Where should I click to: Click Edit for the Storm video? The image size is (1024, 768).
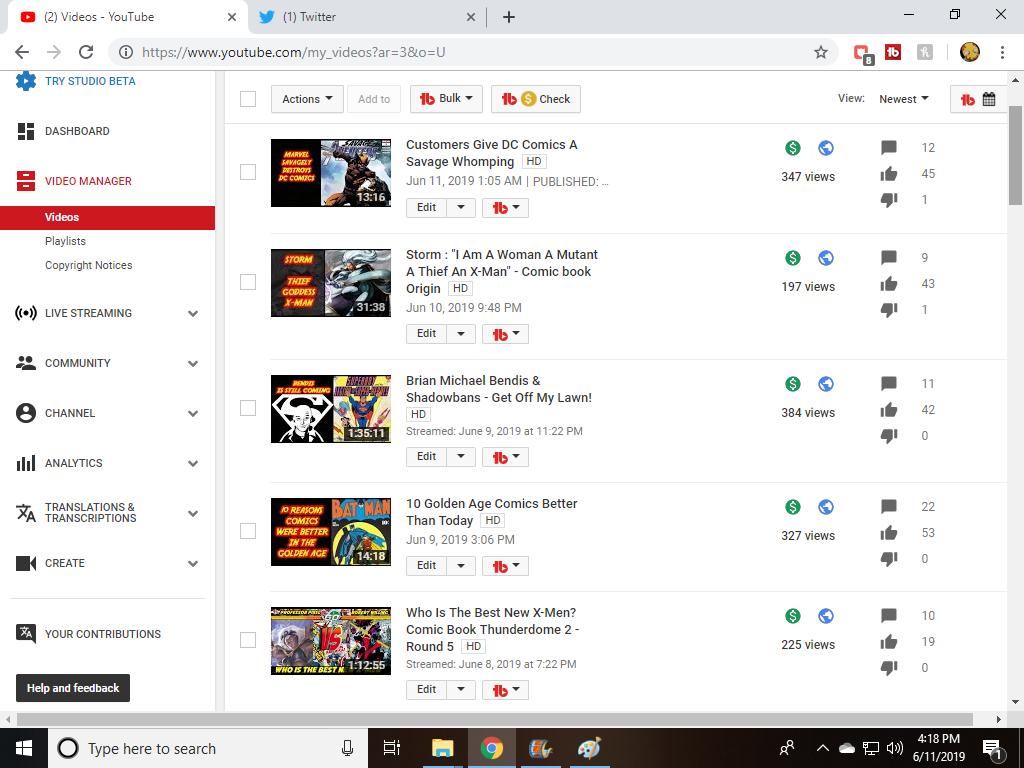[x=426, y=334]
